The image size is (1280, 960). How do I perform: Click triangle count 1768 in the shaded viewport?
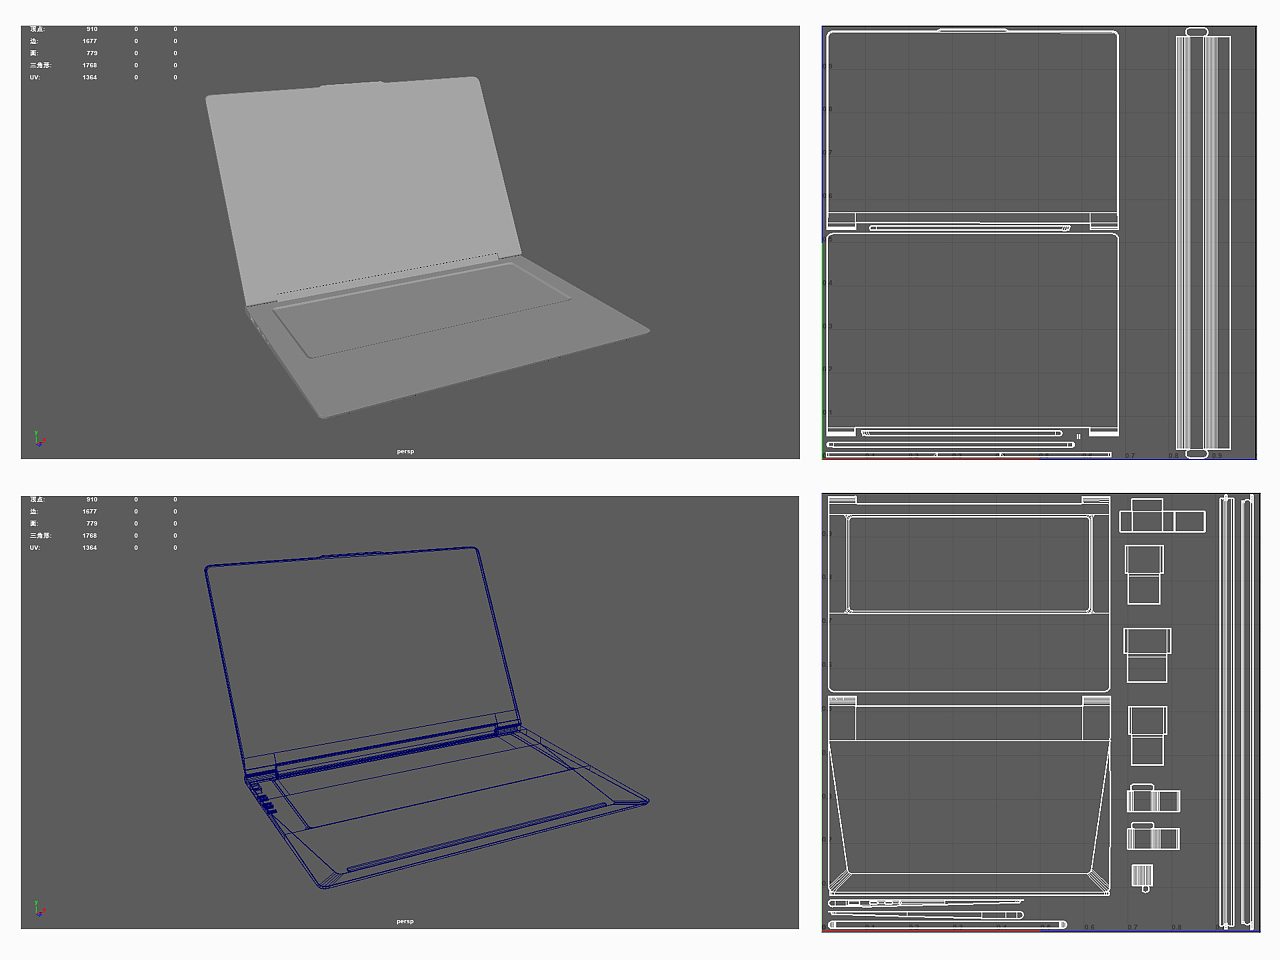point(90,65)
